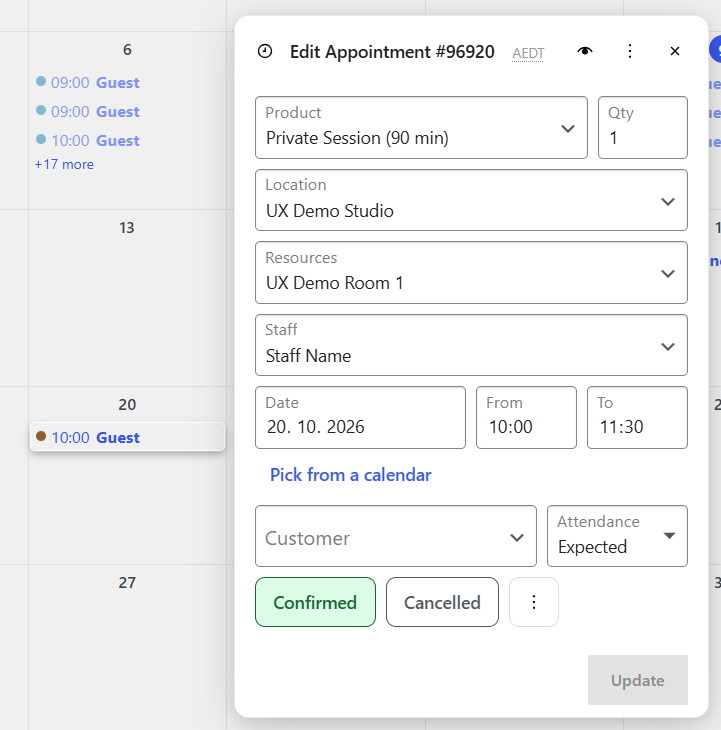The image size is (721, 730).
Task: Open the Attendance Expected dropdown
Action: [x=617, y=536]
